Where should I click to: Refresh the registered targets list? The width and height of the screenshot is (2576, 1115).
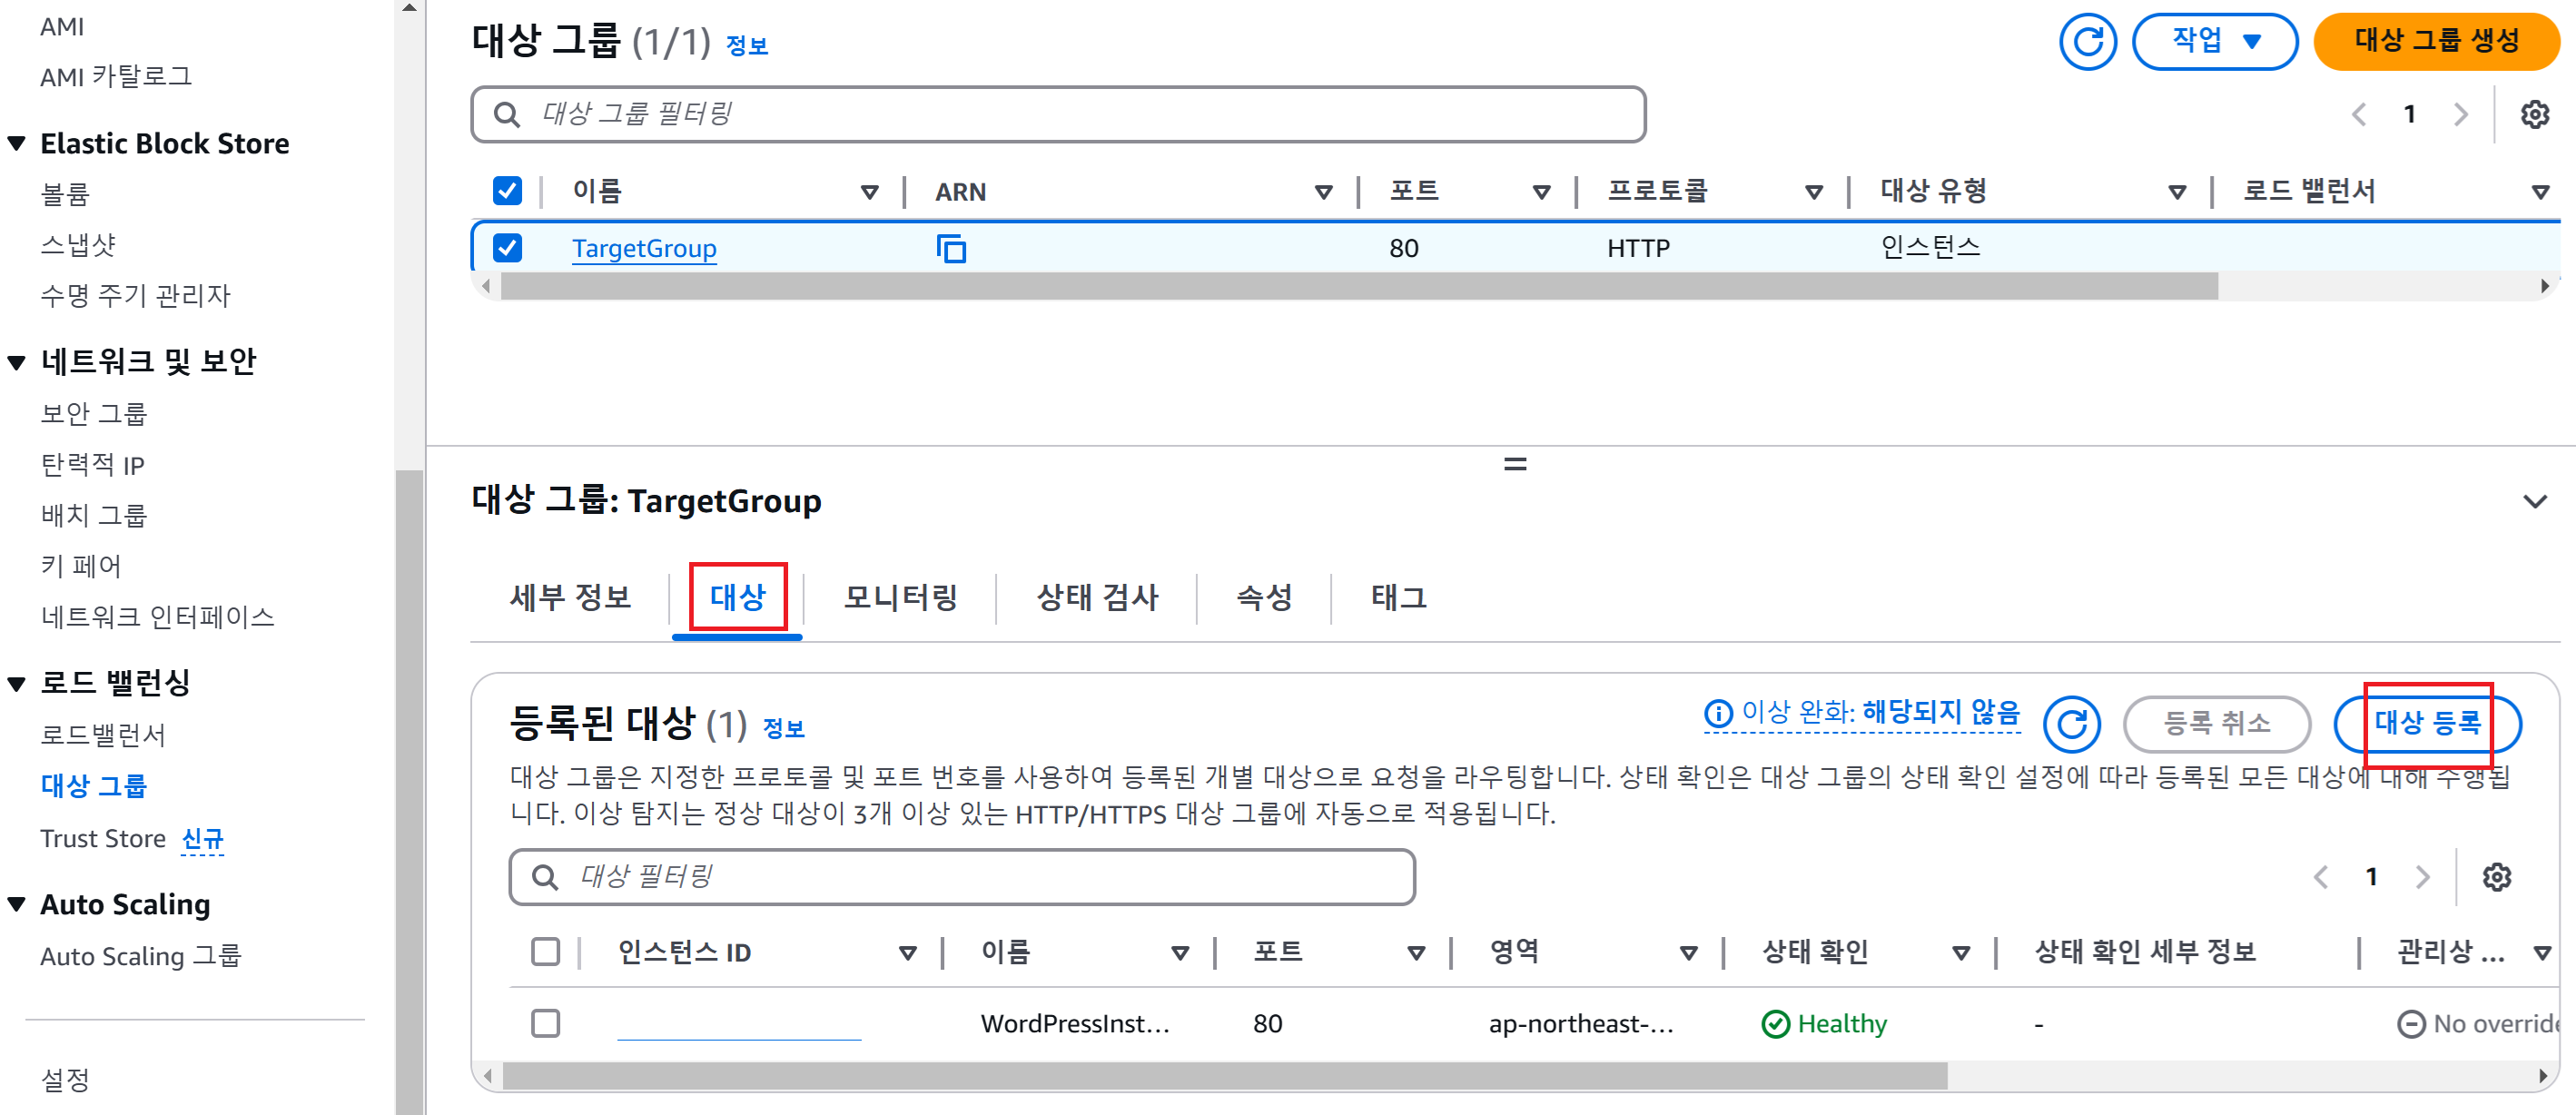[2071, 723]
